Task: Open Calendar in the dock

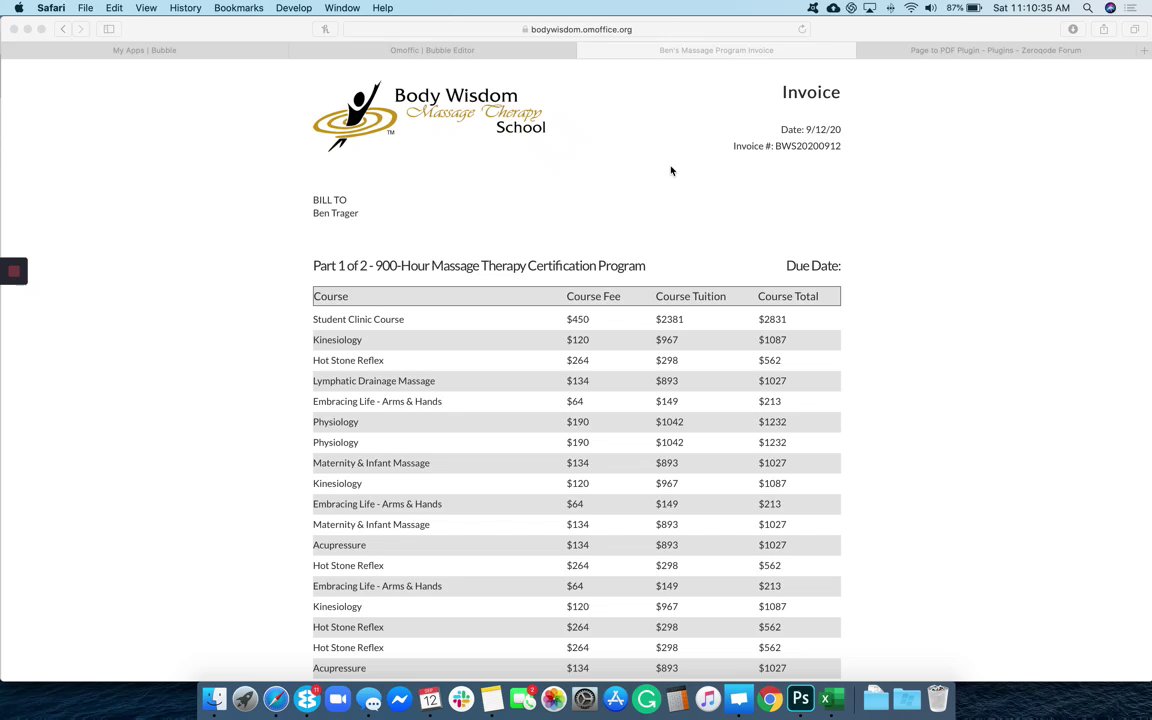Action: click(x=431, y=699)
